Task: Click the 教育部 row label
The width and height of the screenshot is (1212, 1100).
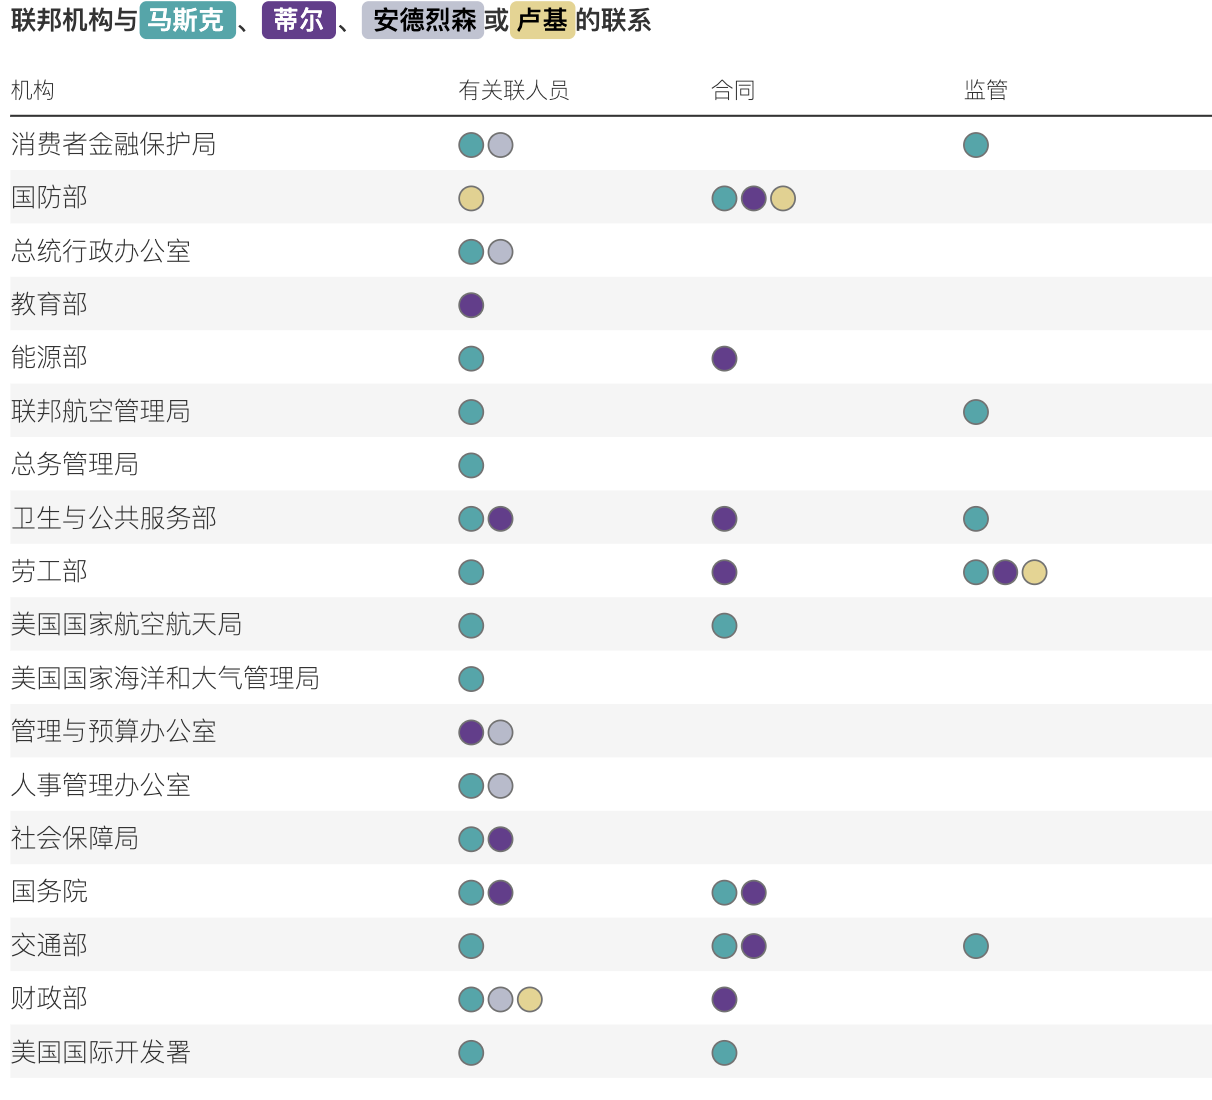Action: 49,304
